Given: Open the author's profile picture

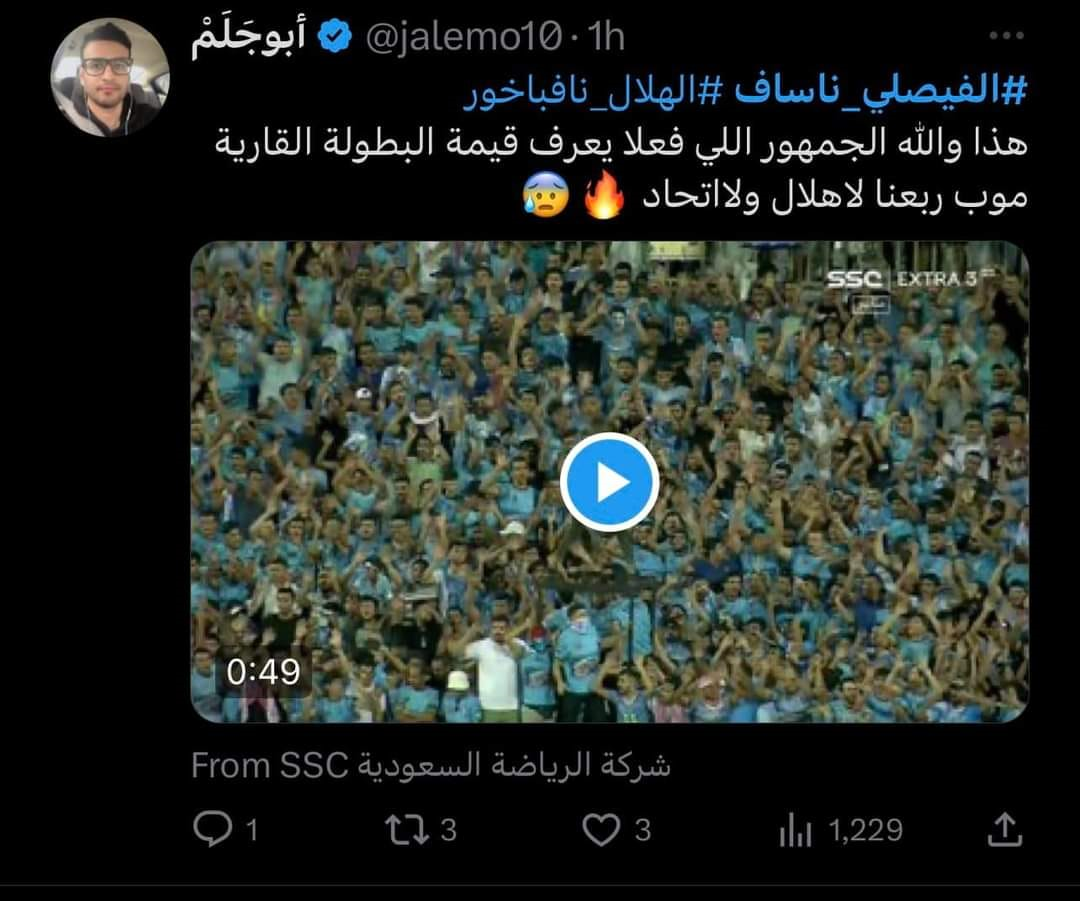Looking at the screenshot, I should coord(110,77).
